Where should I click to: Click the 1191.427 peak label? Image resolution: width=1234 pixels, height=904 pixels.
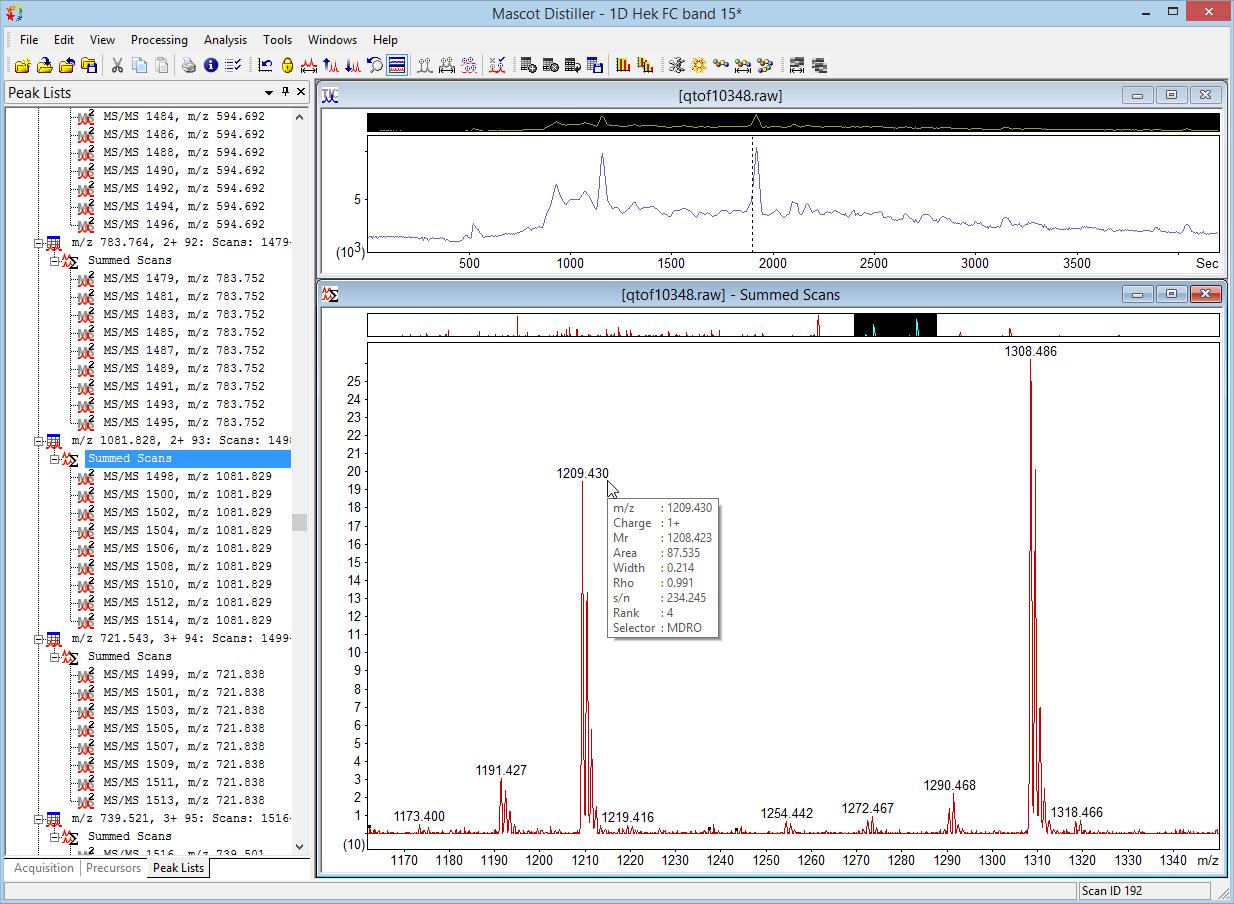(x=501, y=770)
